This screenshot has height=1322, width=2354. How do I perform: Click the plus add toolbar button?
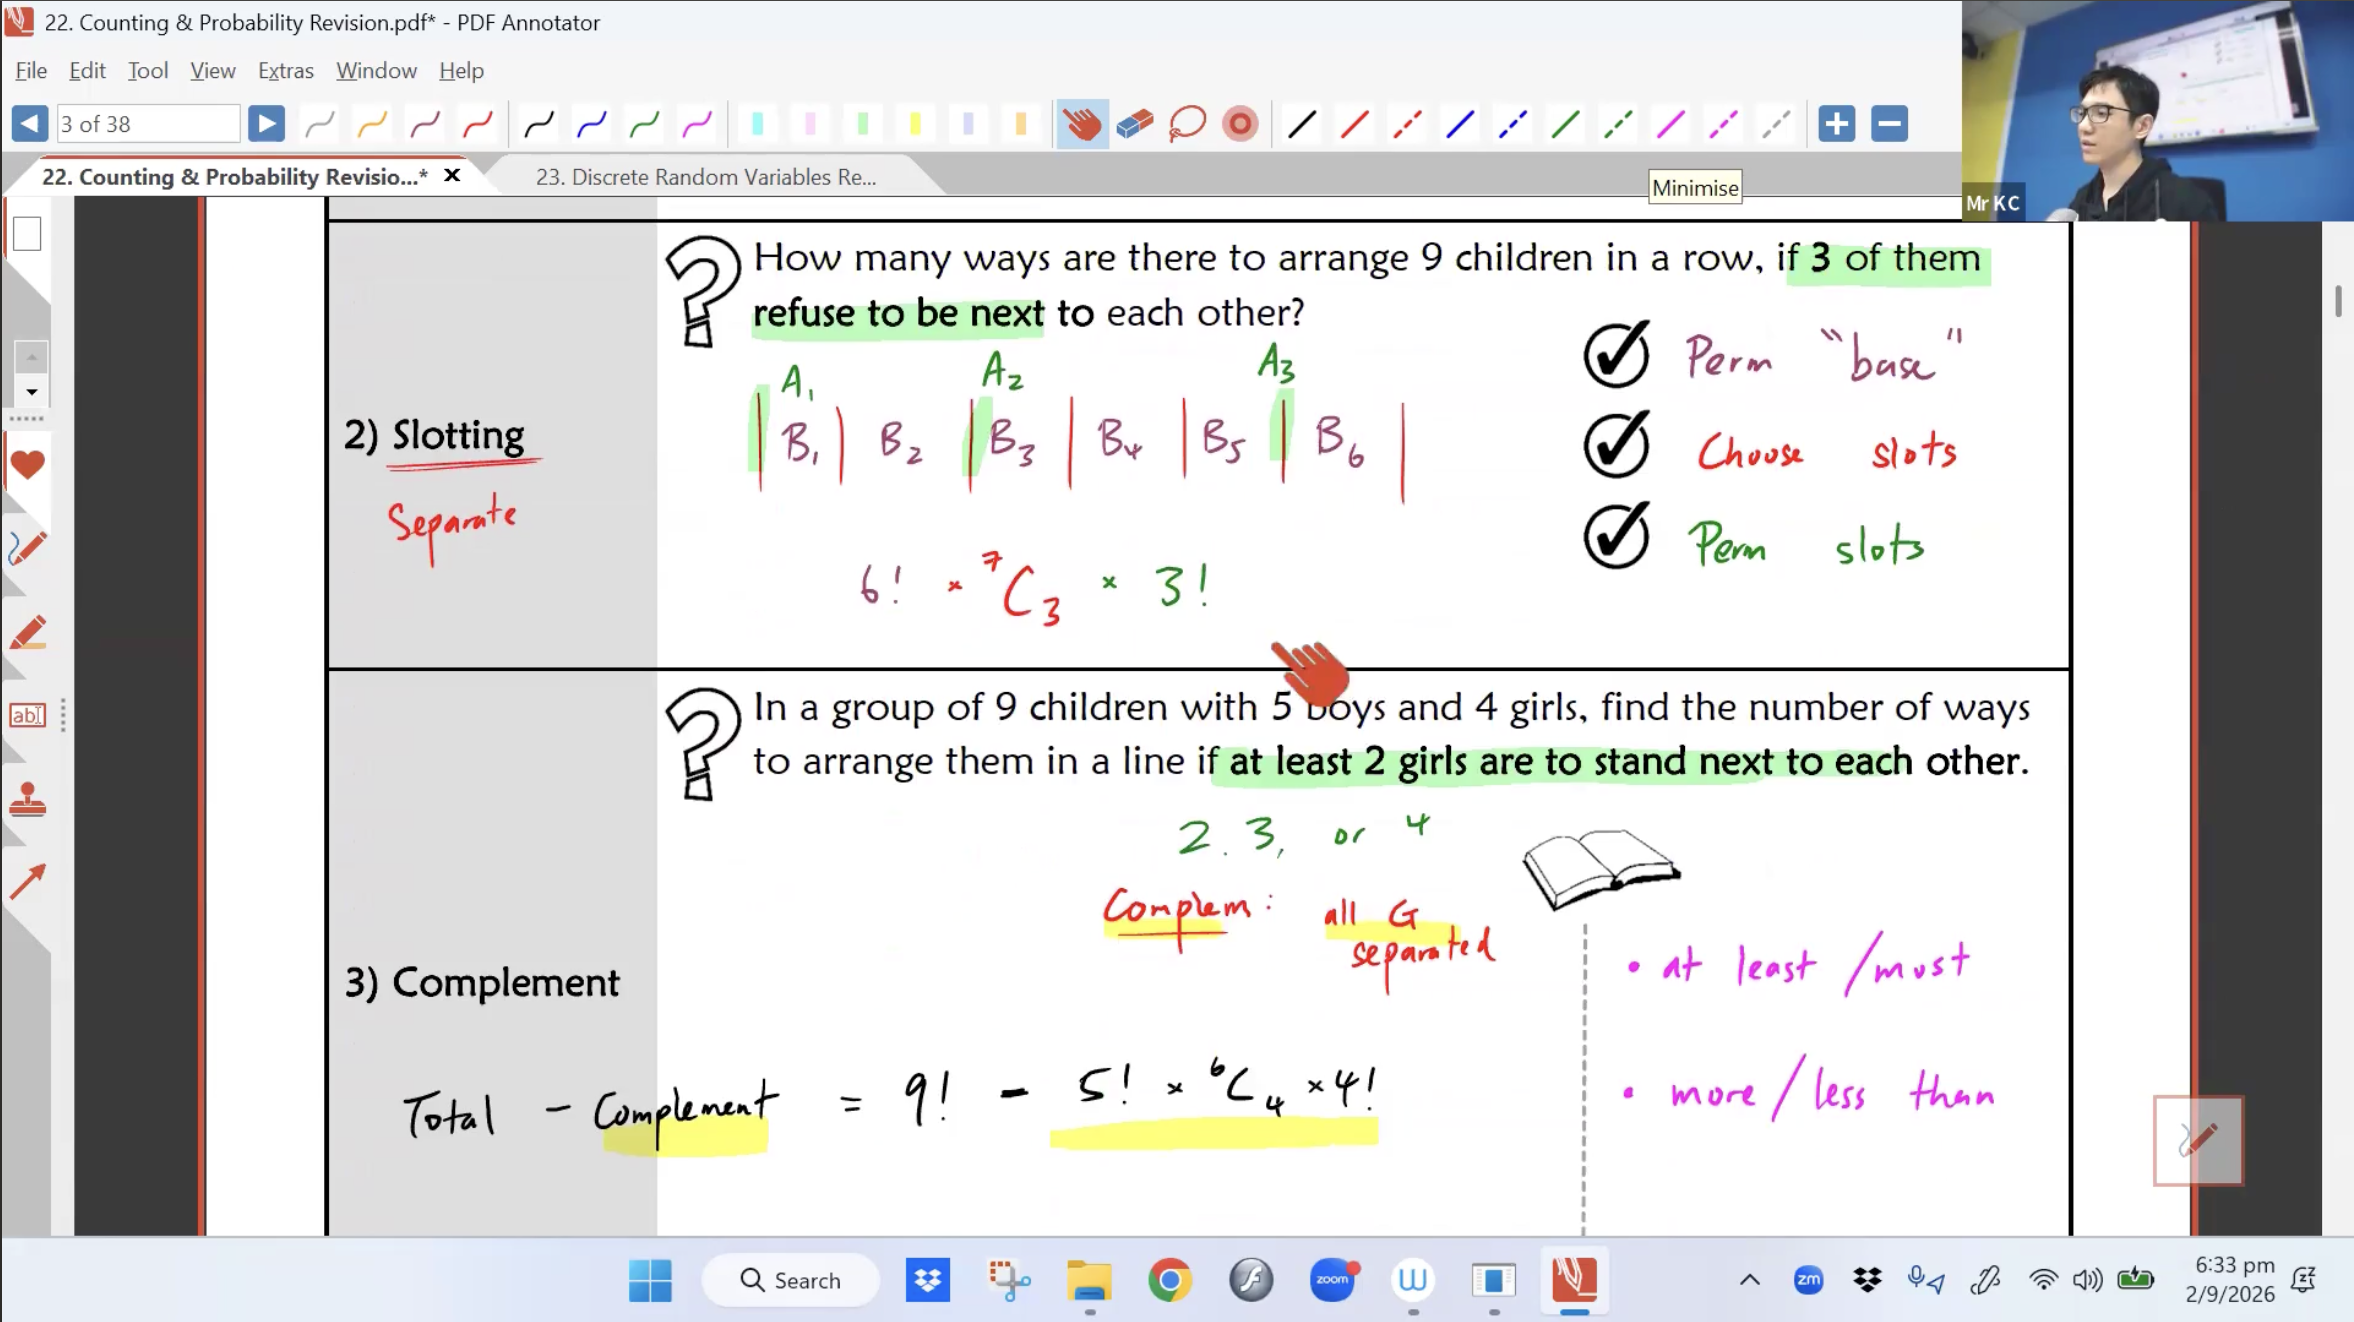[1836, 124]
